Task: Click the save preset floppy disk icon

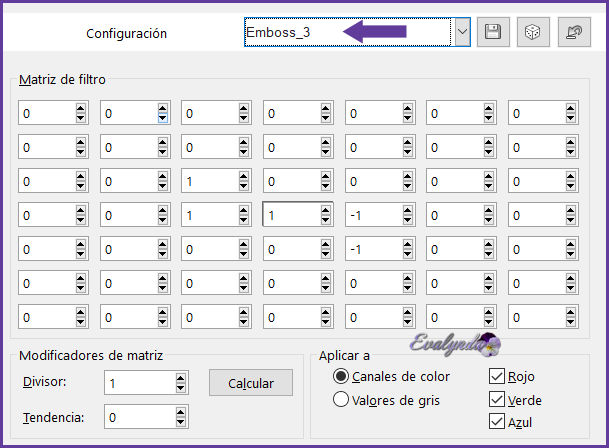Action: click(x=492, y=32)
